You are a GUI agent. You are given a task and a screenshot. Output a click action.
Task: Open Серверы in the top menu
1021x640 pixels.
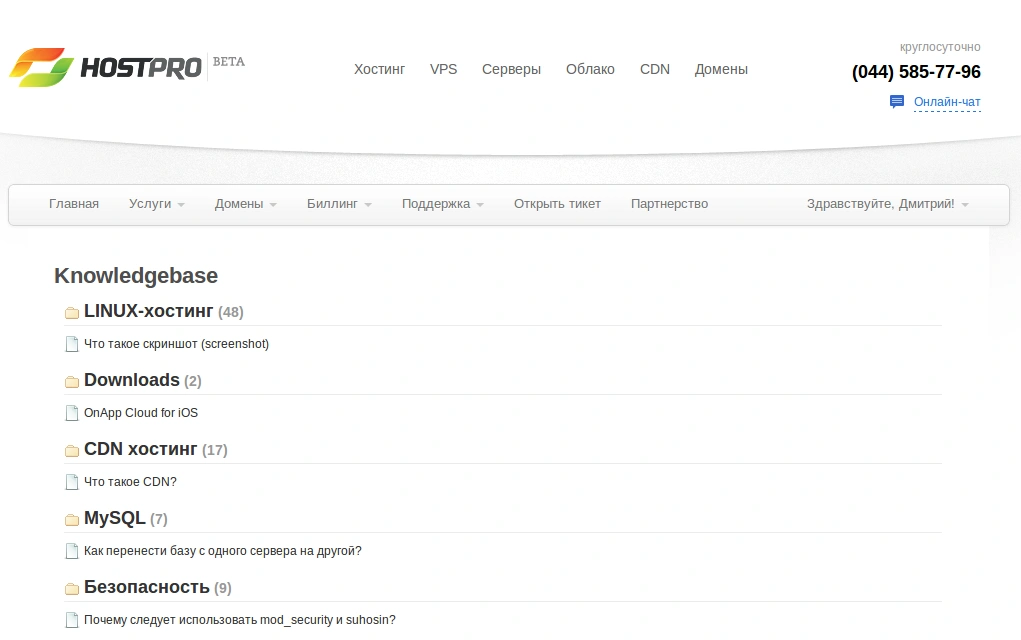511,69
